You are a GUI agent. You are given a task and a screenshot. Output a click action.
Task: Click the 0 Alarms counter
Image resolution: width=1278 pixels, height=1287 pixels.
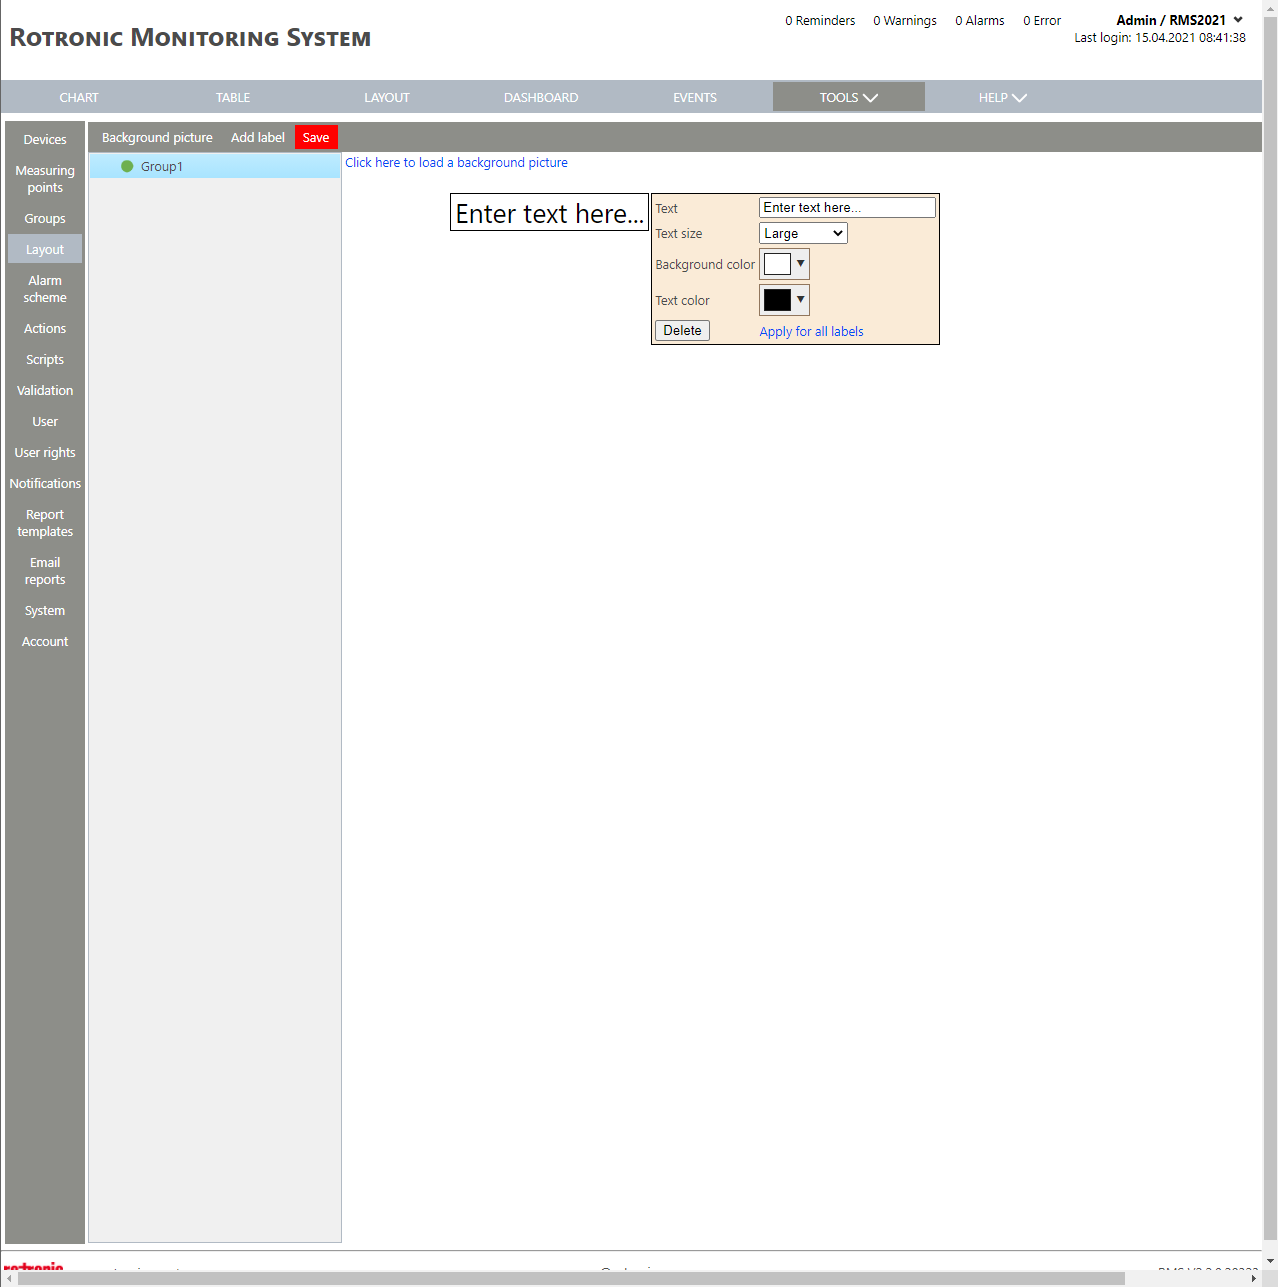pyautogui.click(x=980, y=20)
